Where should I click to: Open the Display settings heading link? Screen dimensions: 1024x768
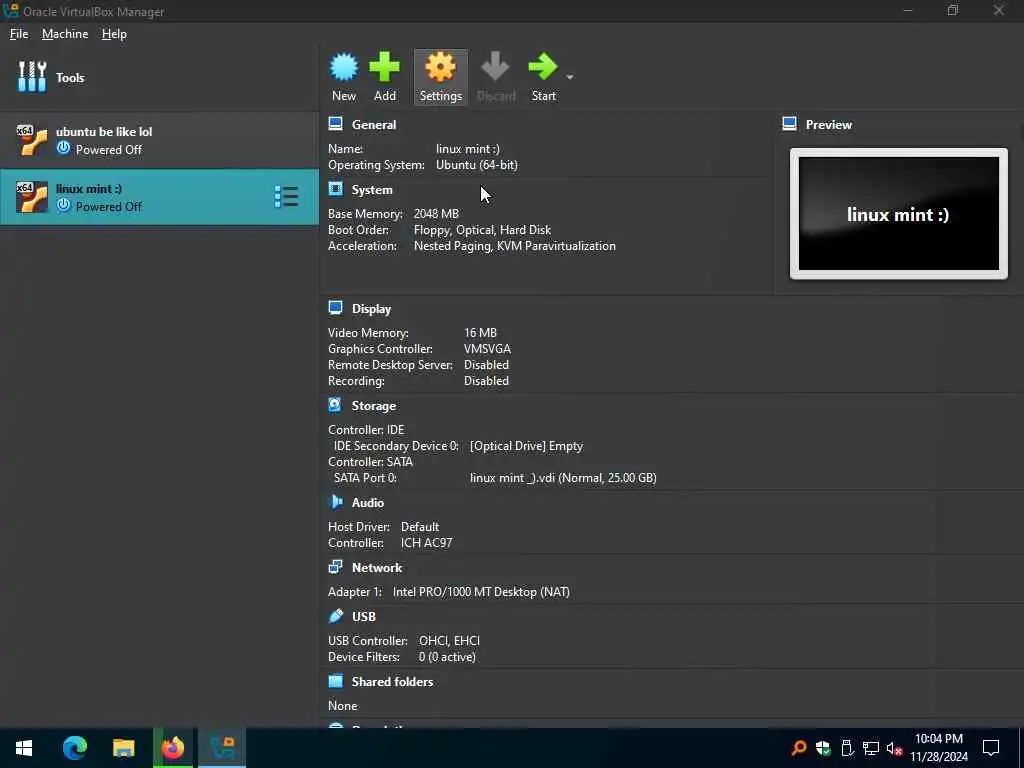[372, 309]
